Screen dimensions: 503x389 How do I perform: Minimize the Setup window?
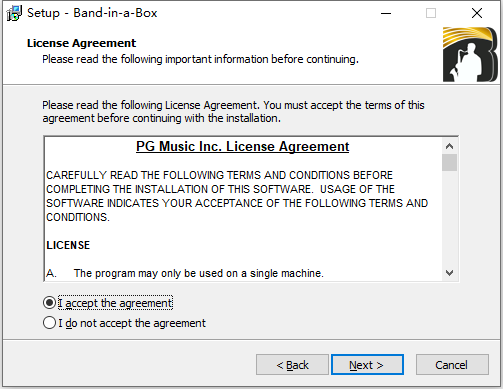click(386, 13)
